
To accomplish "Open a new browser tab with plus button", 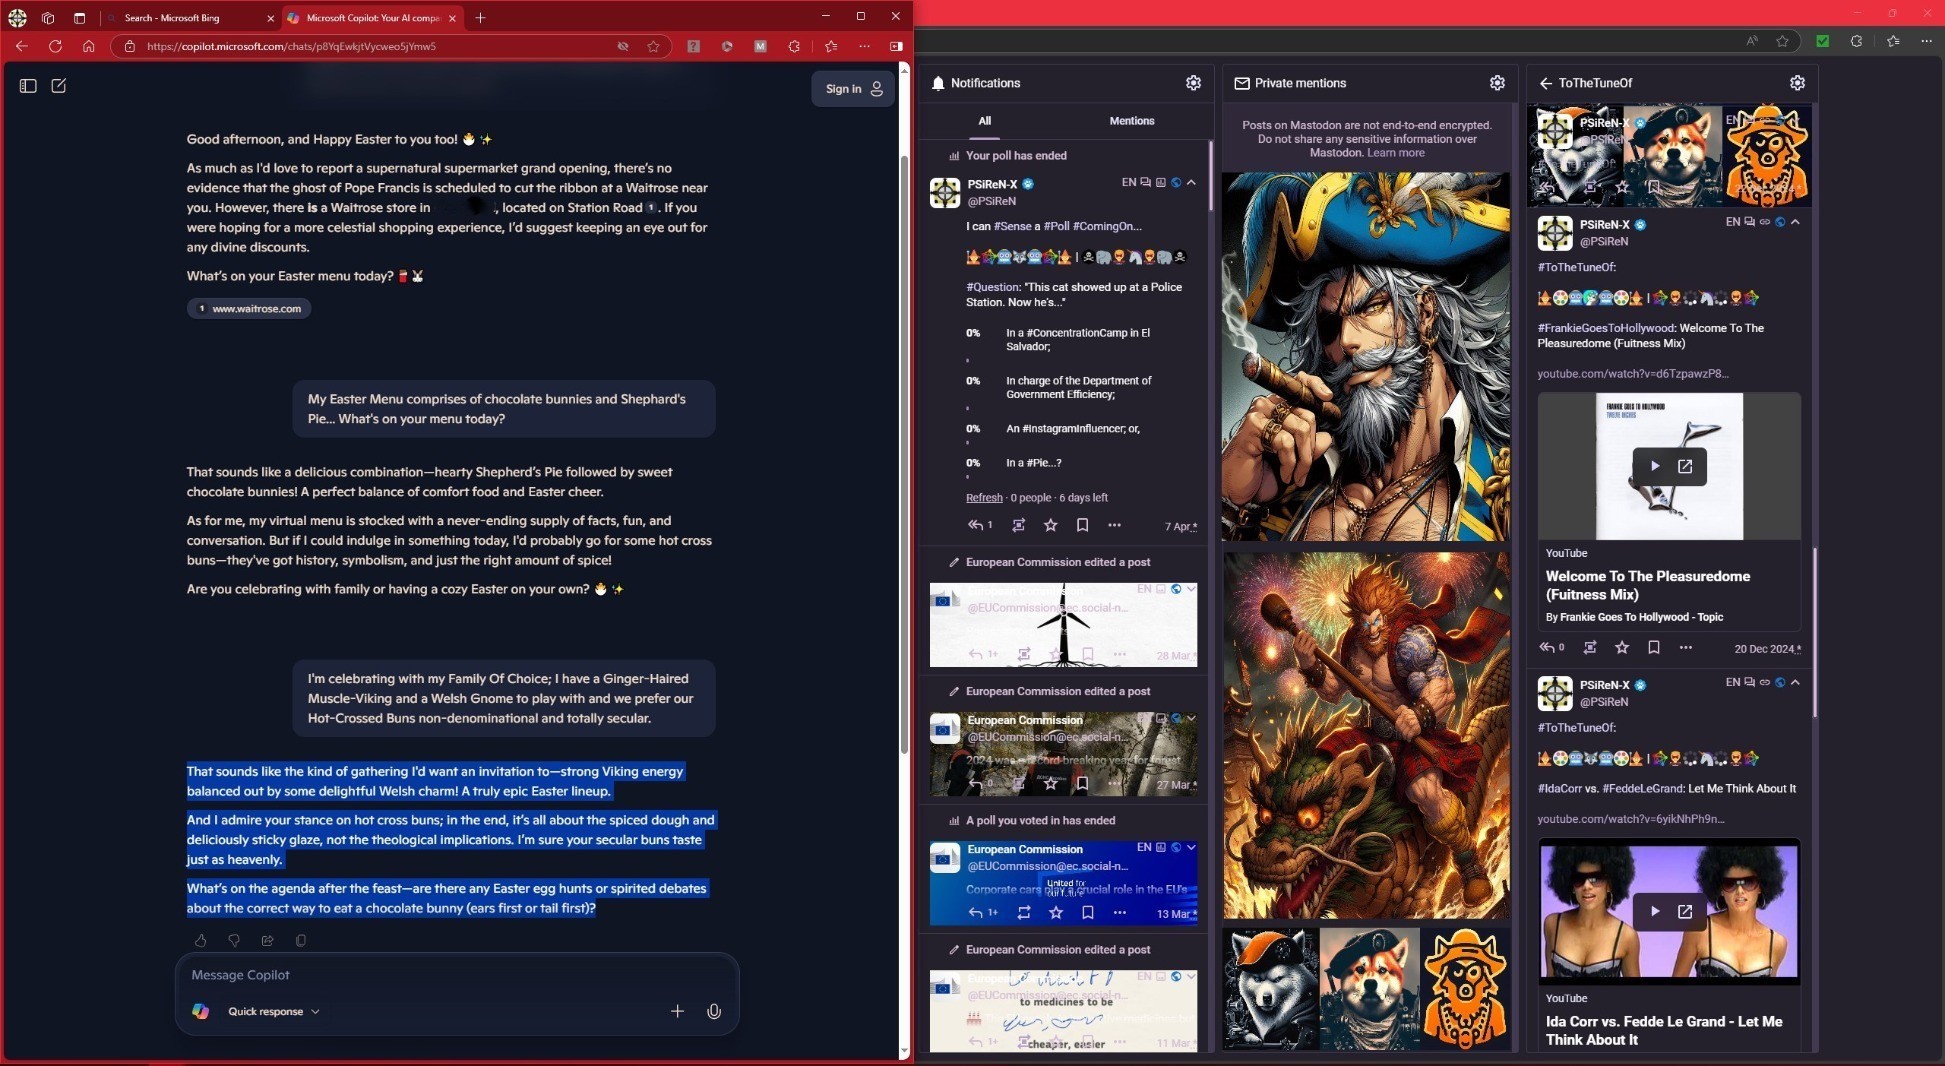I will tap(480, 18).
